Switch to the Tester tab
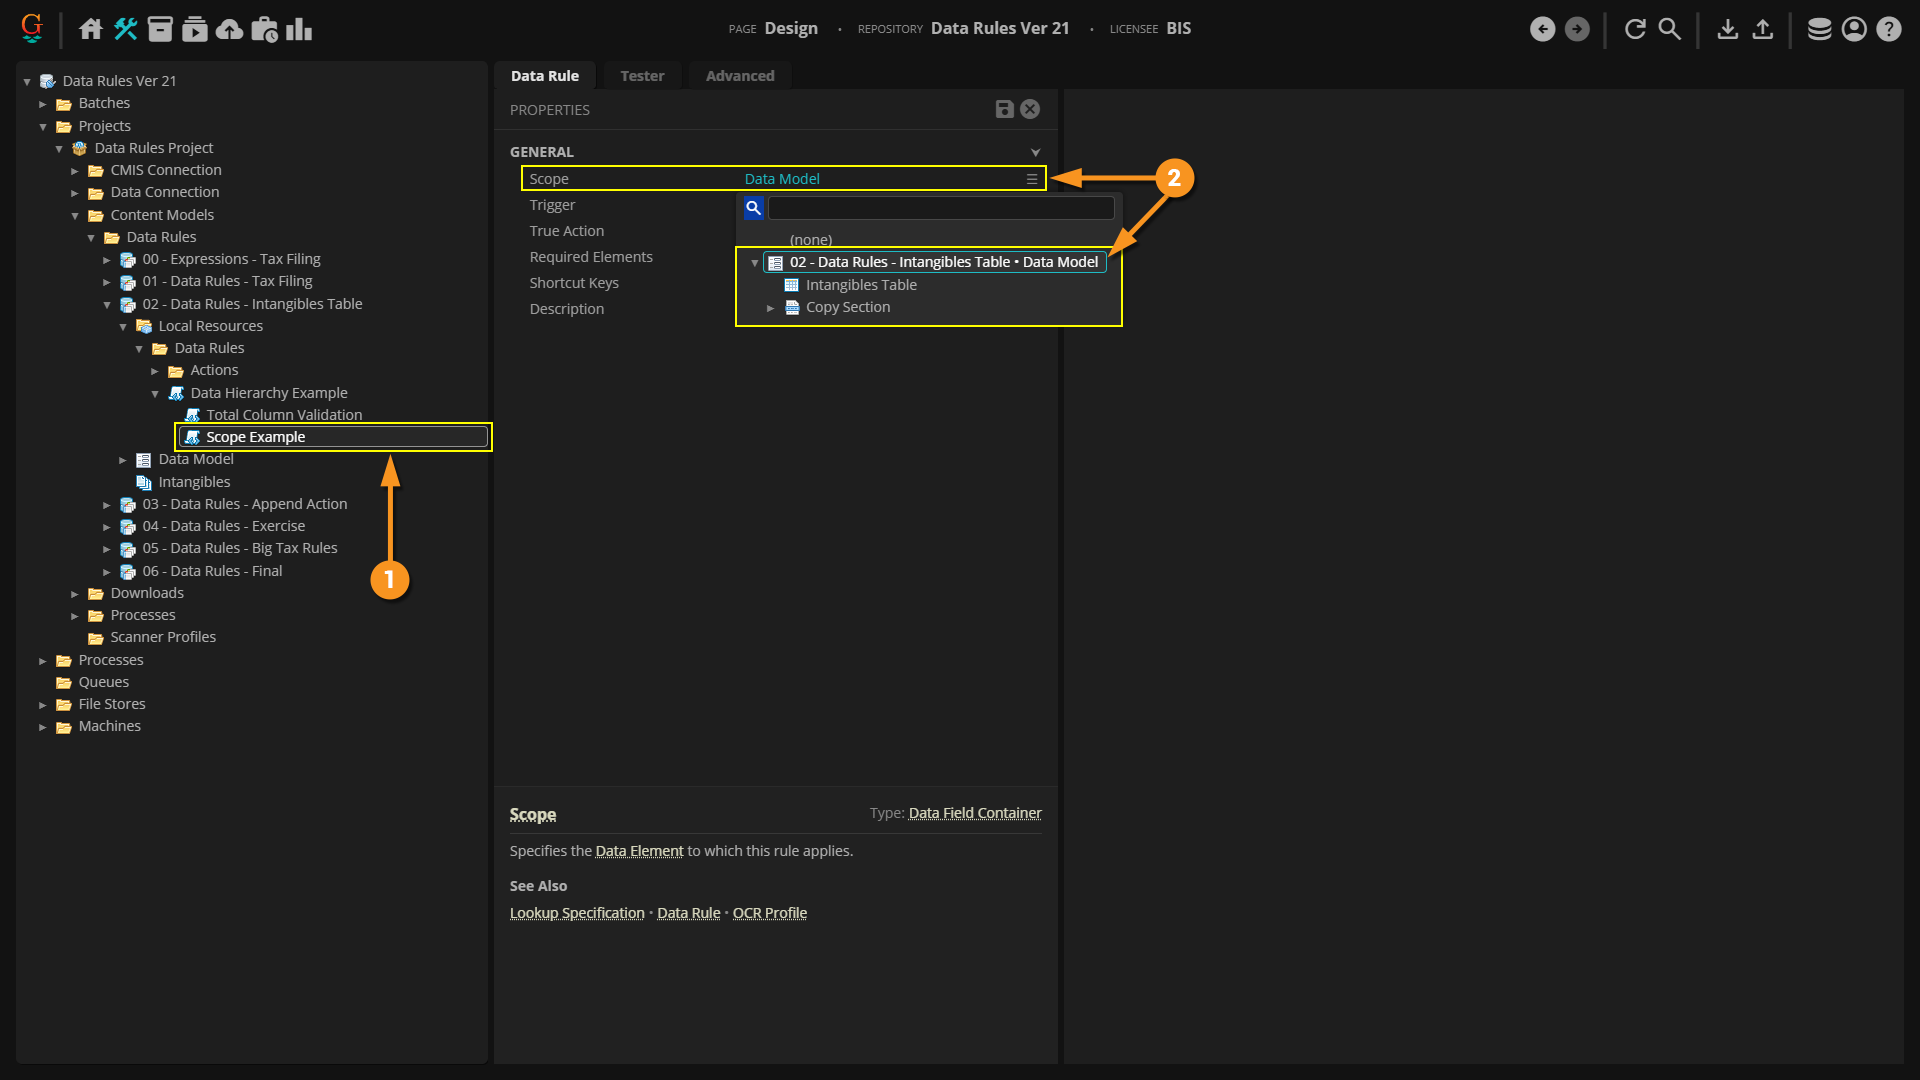Image resolution: width=1920 pixels, height=1080 pixels. click(x=641, y=76)
